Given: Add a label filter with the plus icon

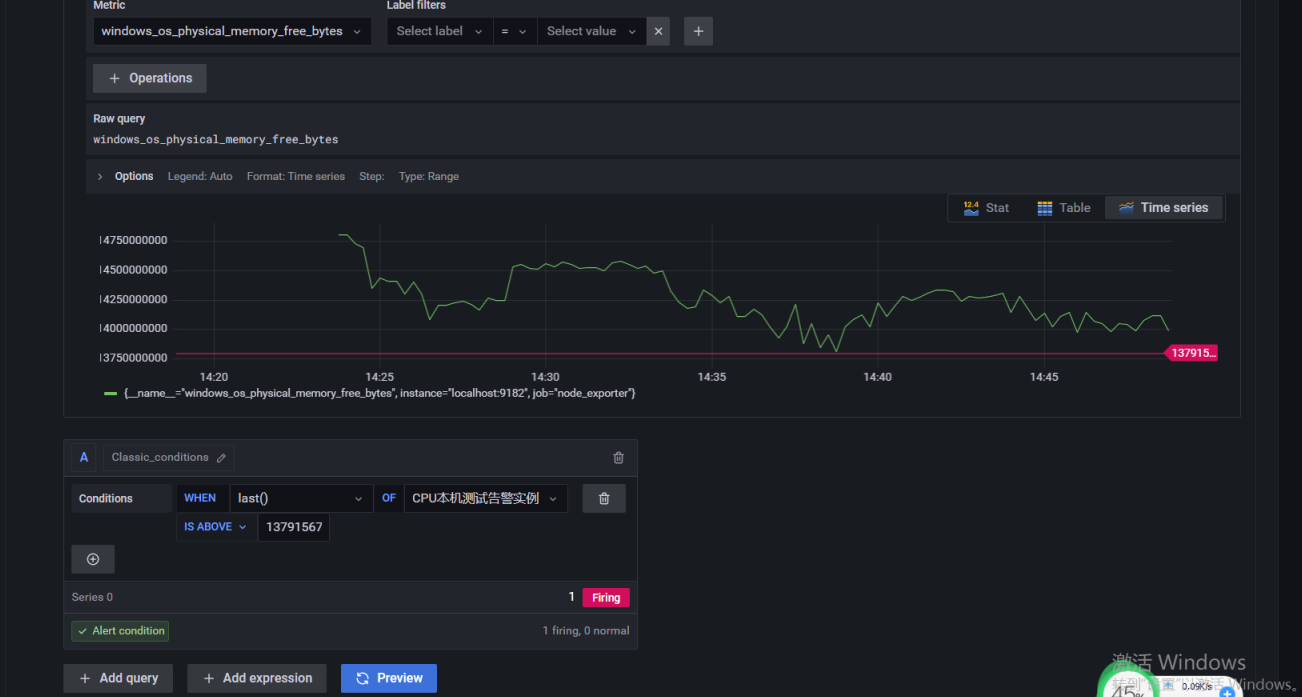Looking at the screenshot, I should [x=698, y=31].
